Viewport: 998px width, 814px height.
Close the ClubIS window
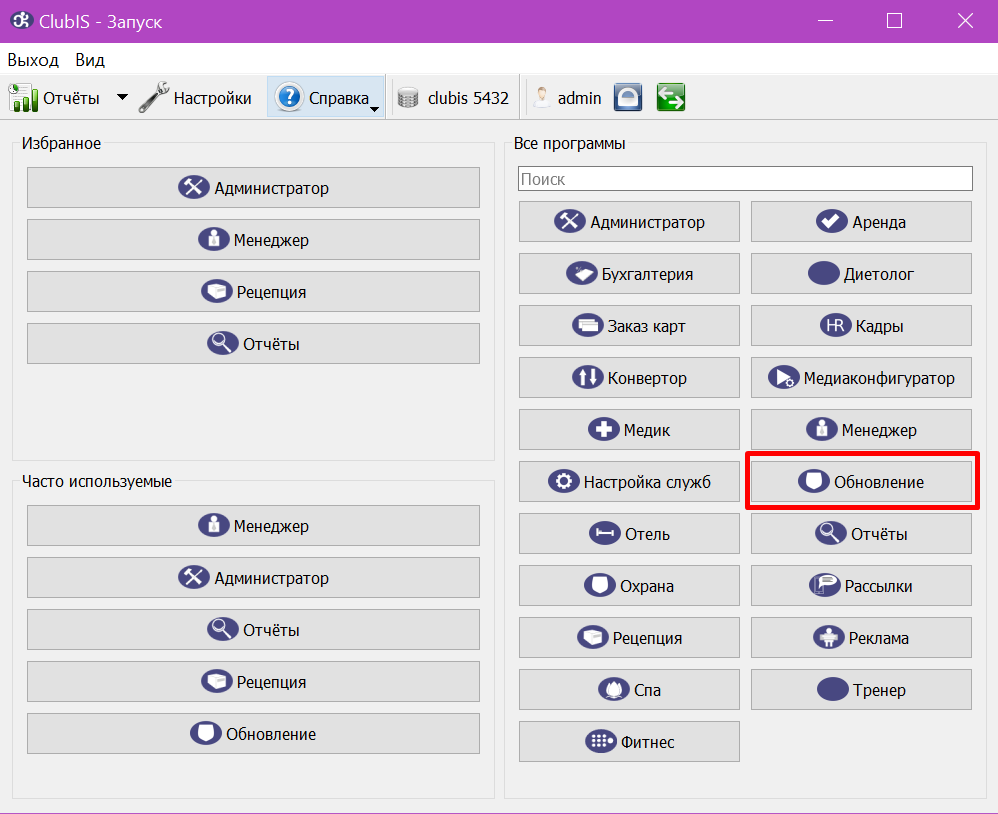(965, 21)
